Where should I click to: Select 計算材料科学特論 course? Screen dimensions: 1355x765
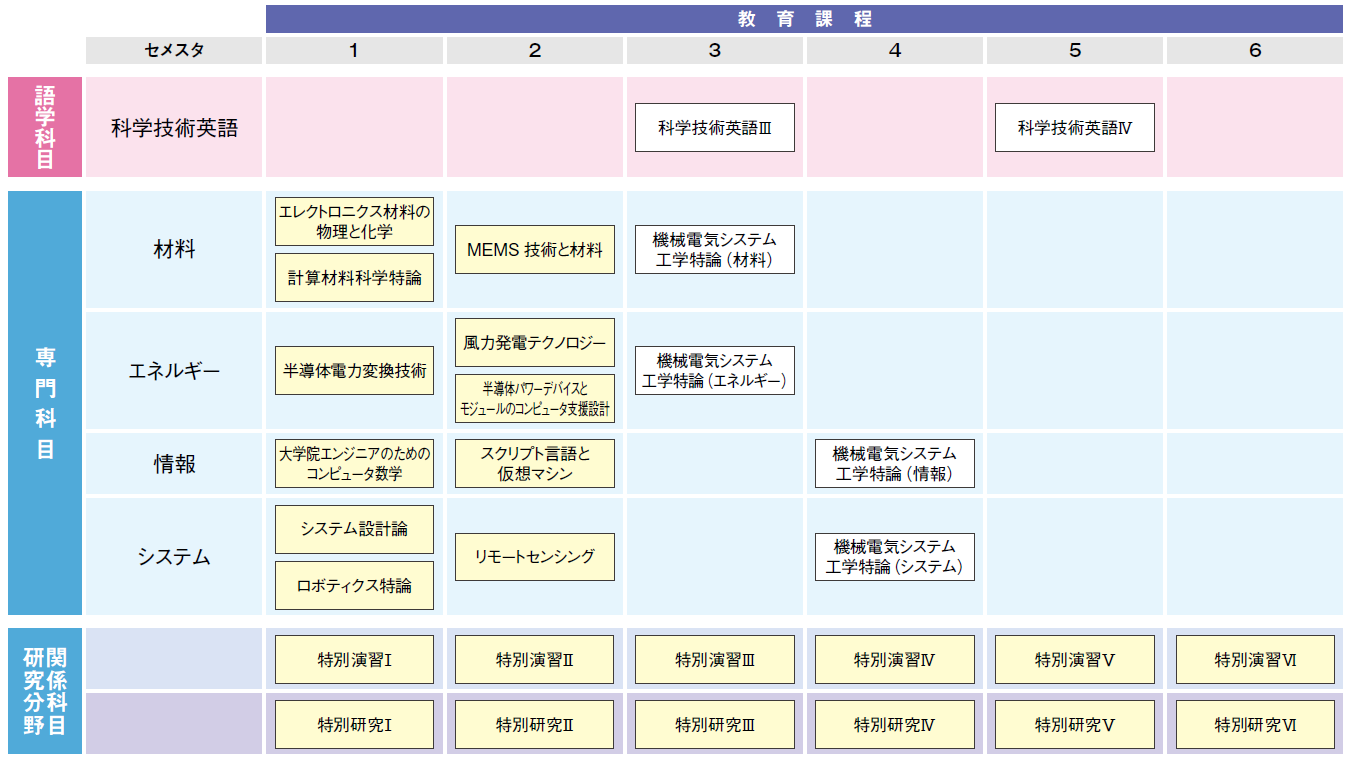point(354,277)
